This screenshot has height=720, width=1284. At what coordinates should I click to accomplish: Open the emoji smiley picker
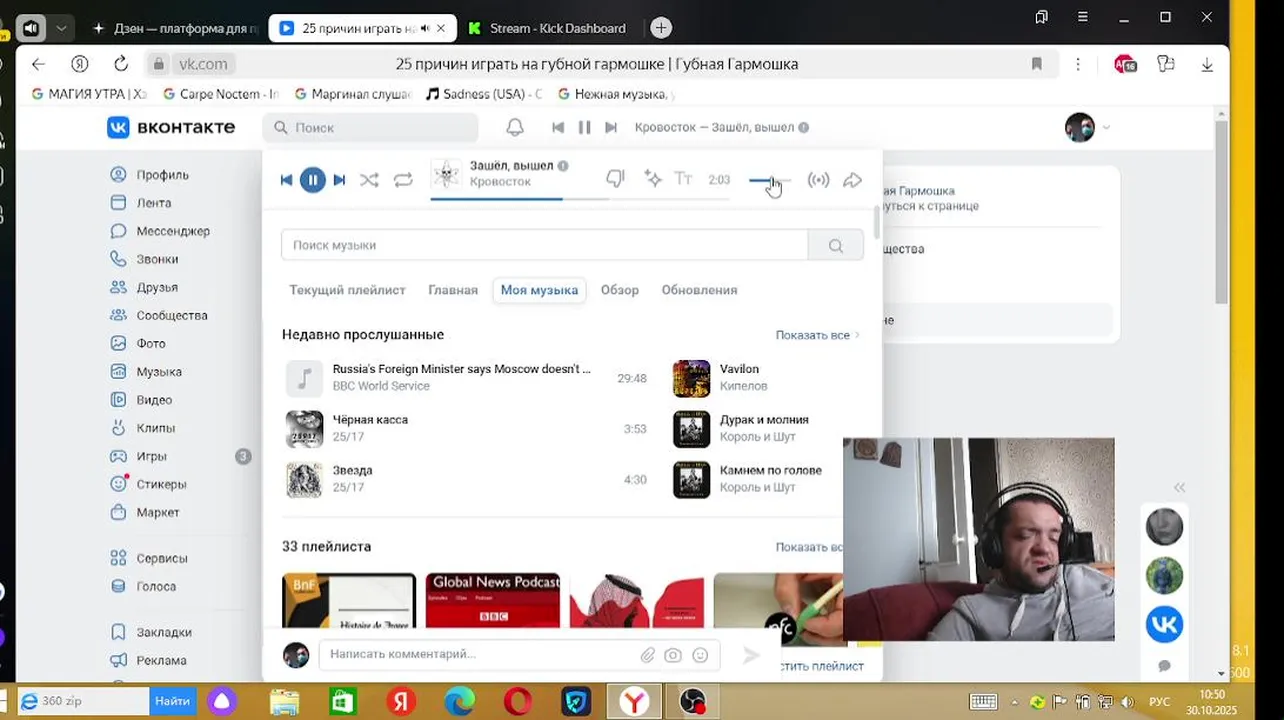tap(700, 655)
